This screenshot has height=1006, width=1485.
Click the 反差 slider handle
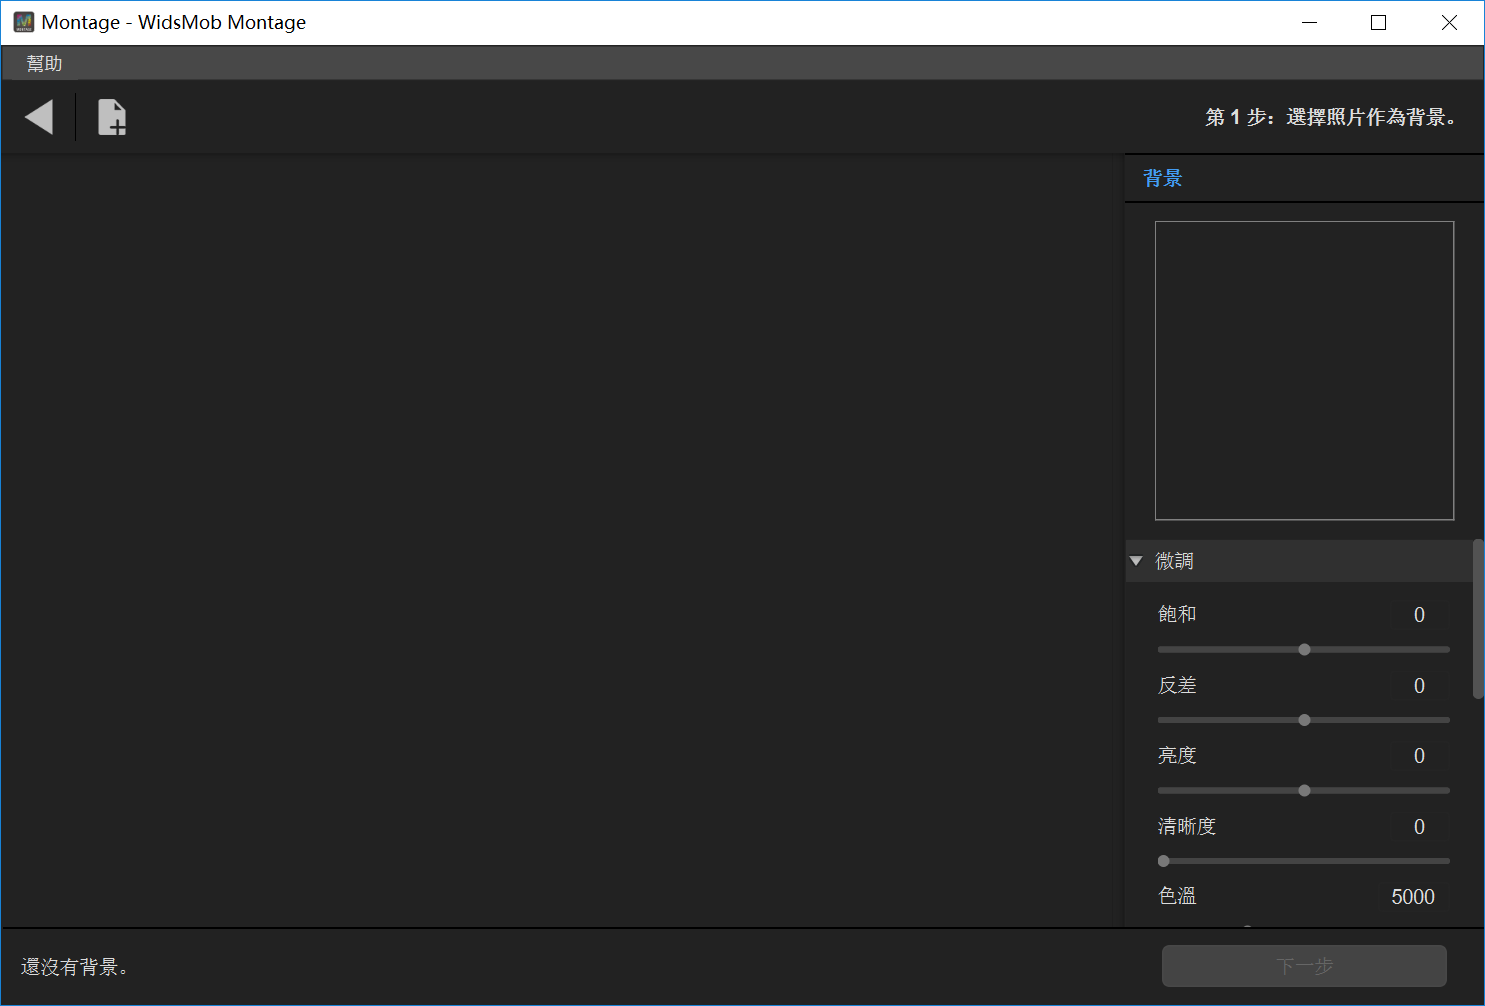pos(1304,720)
